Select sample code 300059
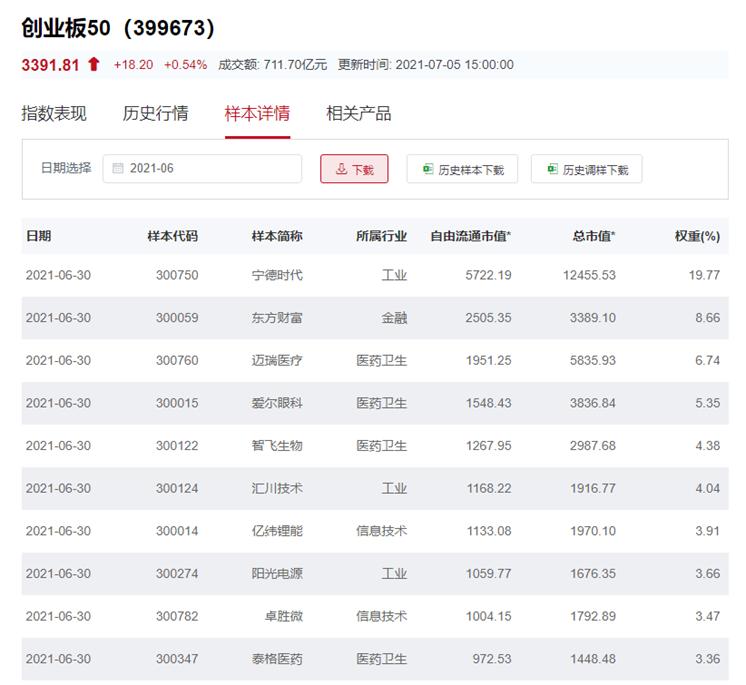746x685 pixels. [177, 318]
